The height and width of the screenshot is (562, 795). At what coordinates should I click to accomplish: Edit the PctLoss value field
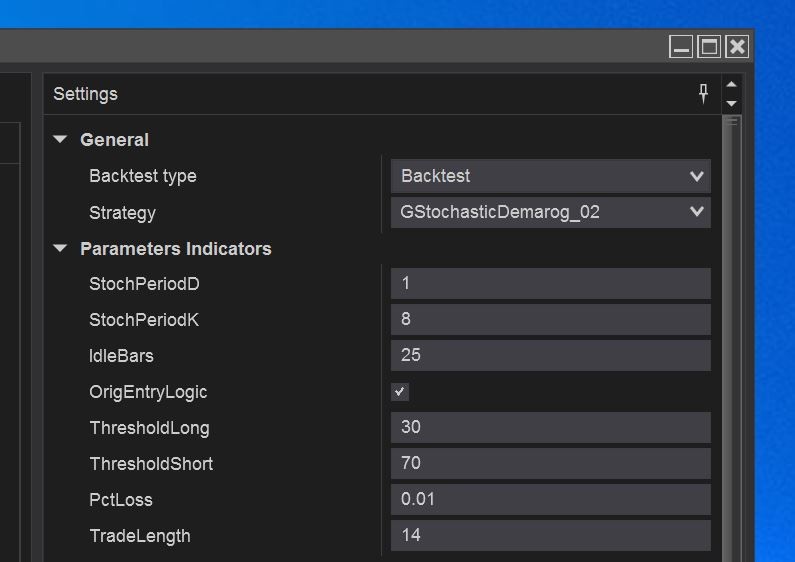550,500
